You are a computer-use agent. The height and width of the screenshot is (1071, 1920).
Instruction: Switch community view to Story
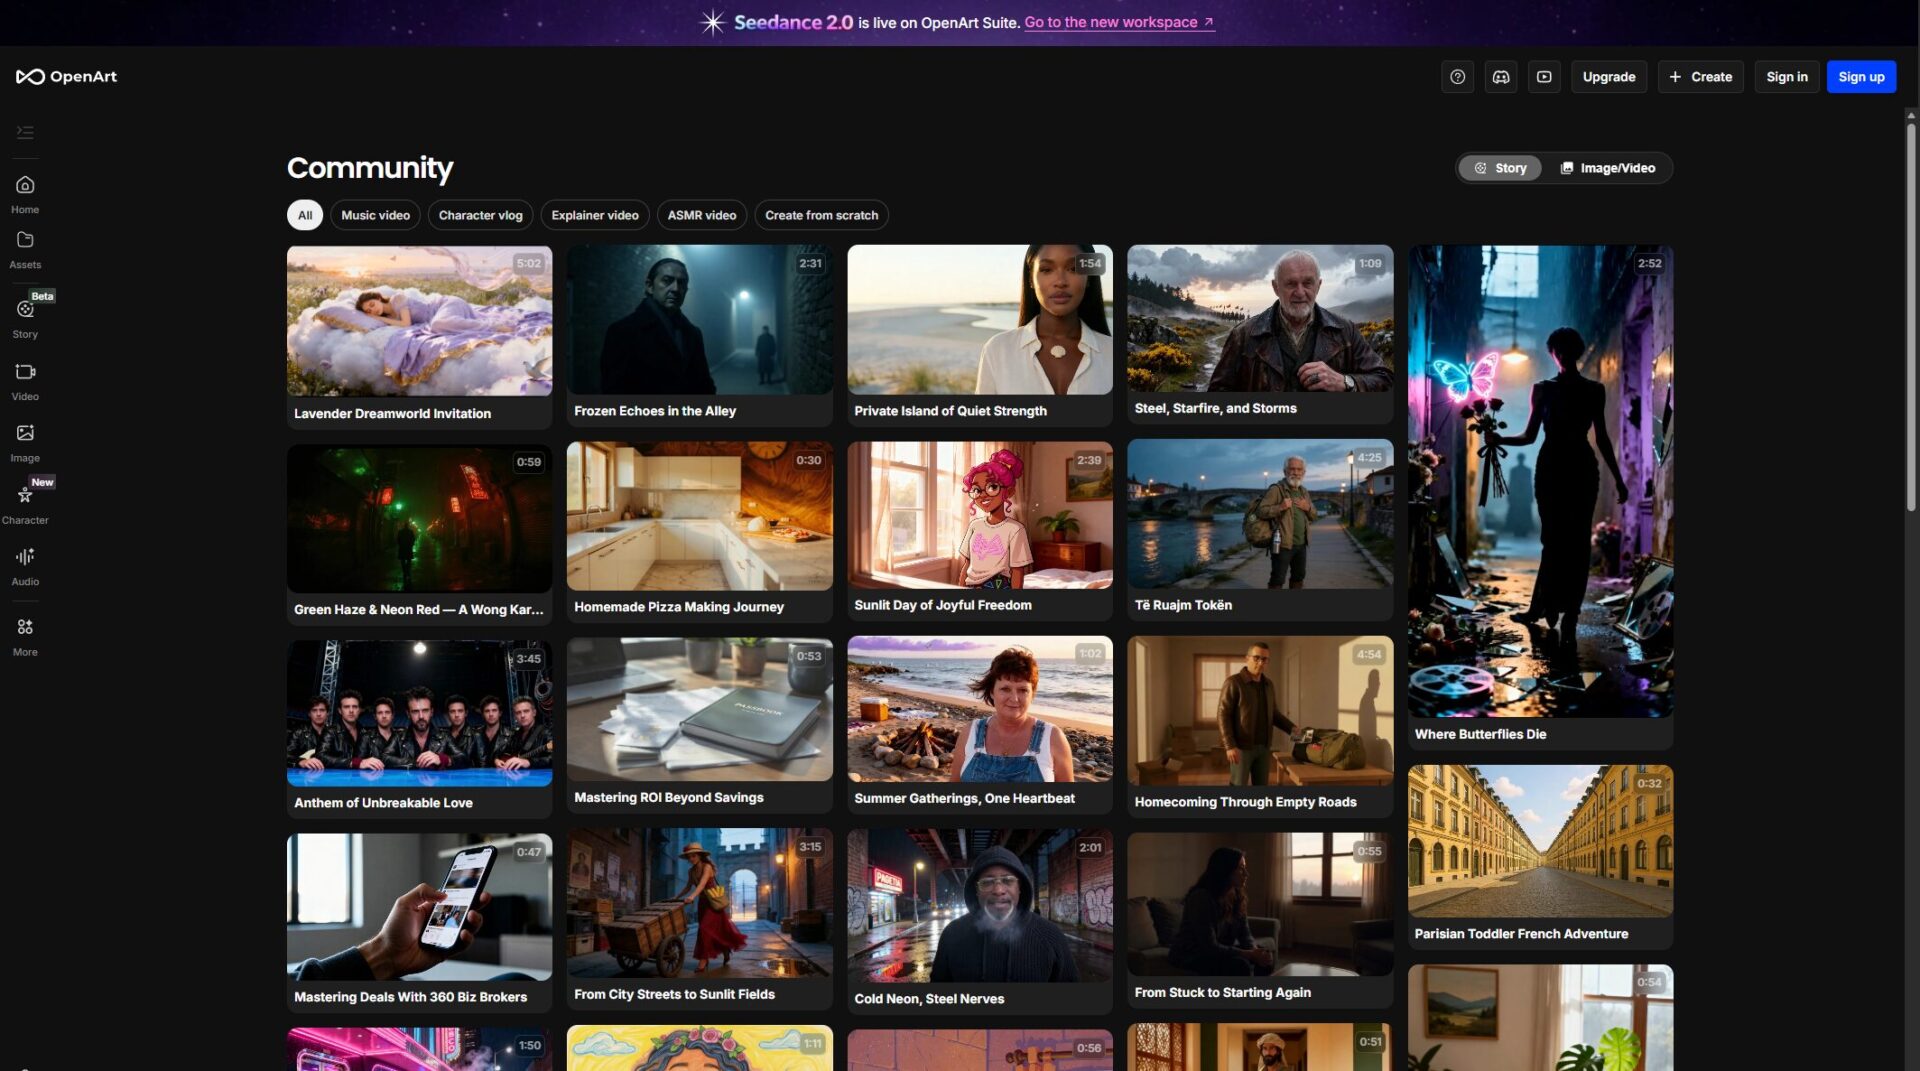[x=1500, y=168]
